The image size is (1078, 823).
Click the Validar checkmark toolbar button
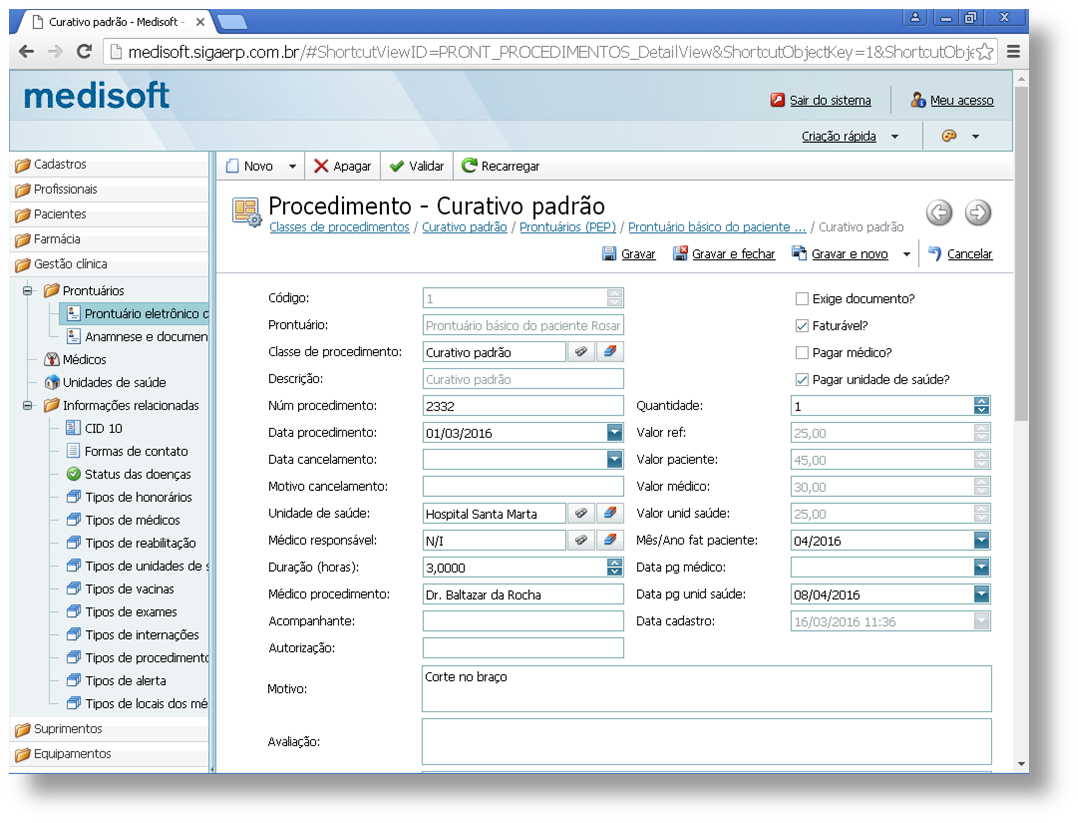[x=417, y=166]
